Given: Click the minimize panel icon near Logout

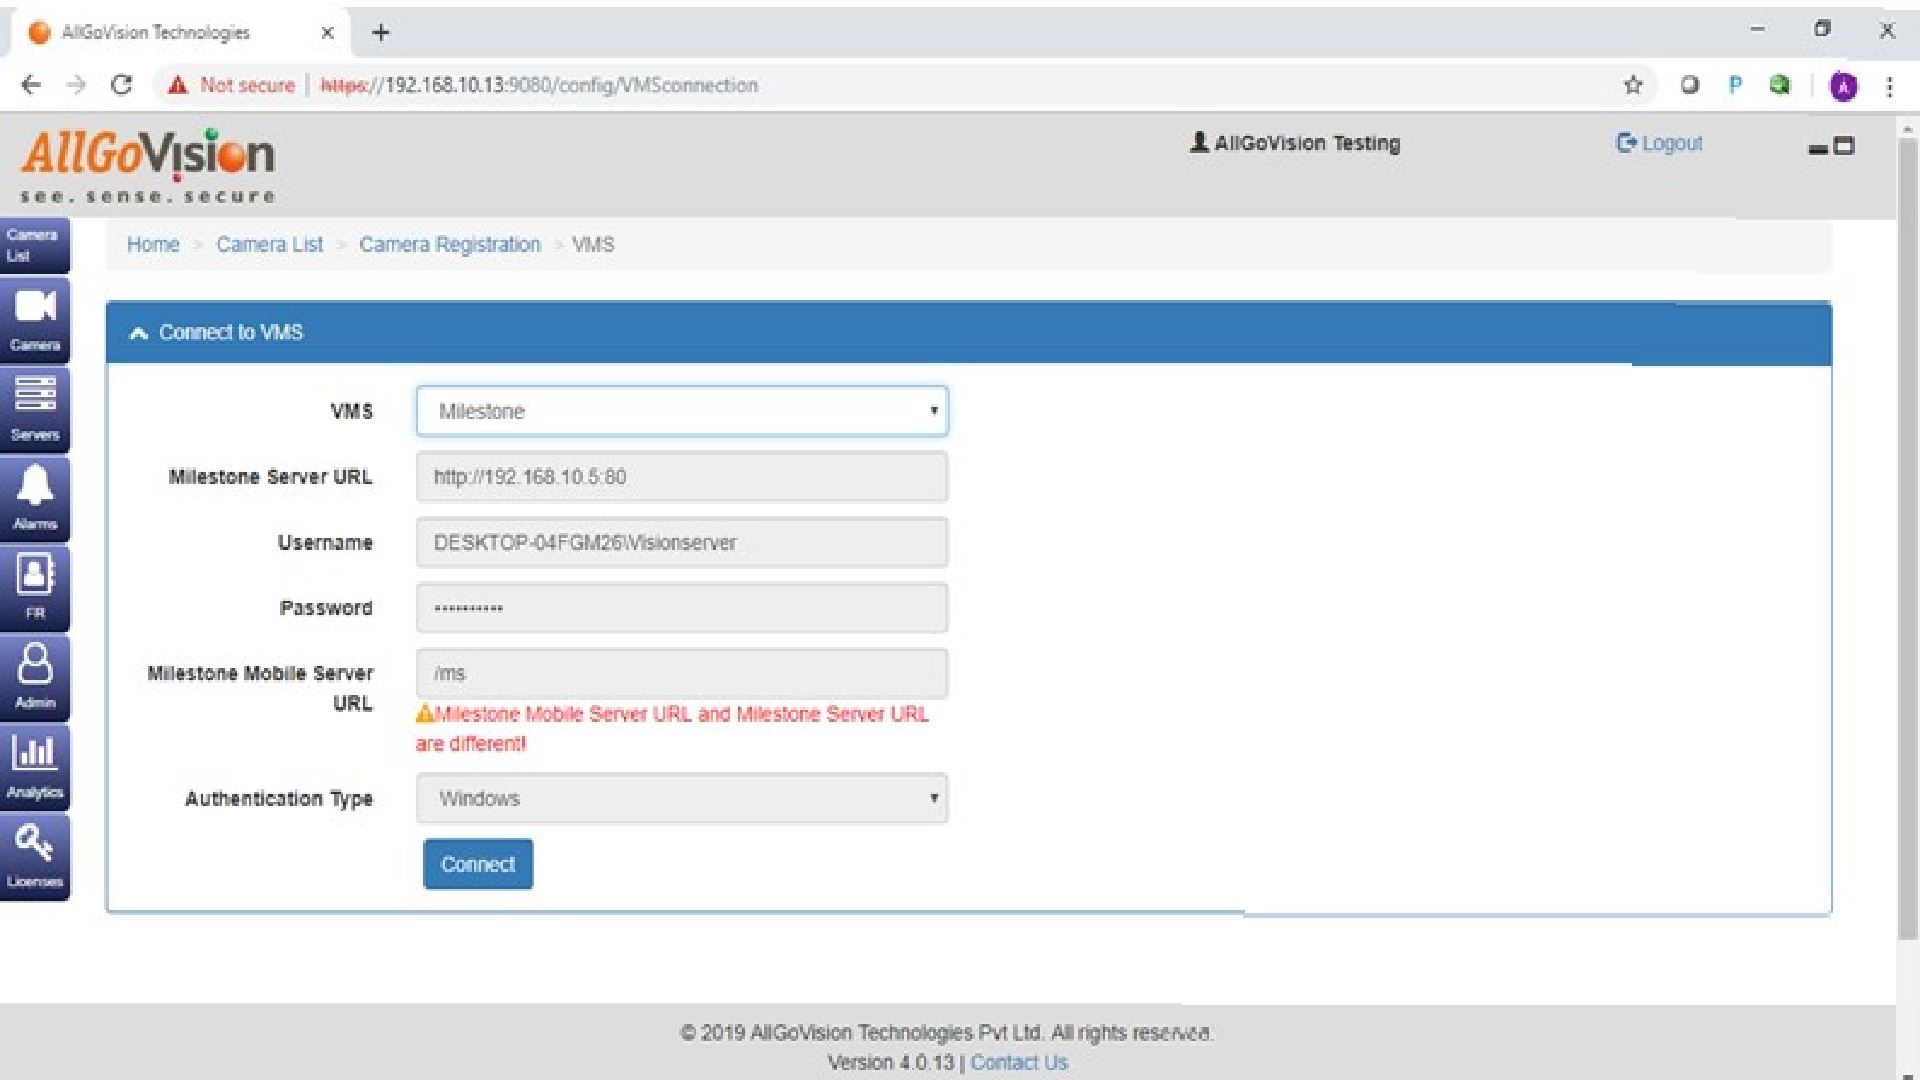Looking at the screenshot, I should pyautogui.click(x=1818, y=150).
